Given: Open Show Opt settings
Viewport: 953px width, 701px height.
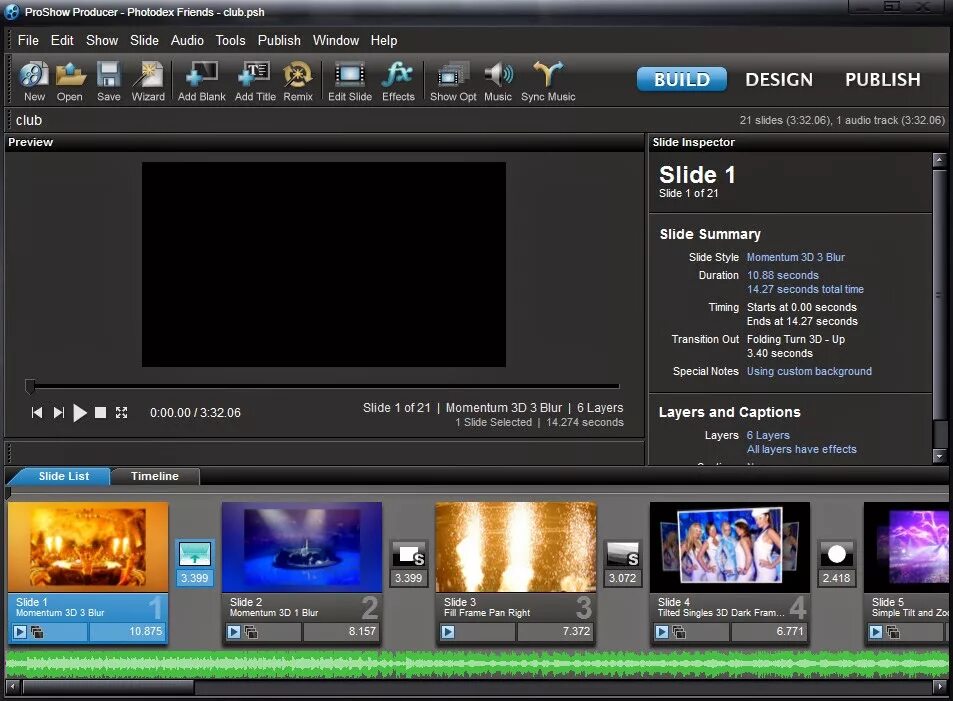Looking at the screenshot, I should pyautogui.click(x=453, y=81).
